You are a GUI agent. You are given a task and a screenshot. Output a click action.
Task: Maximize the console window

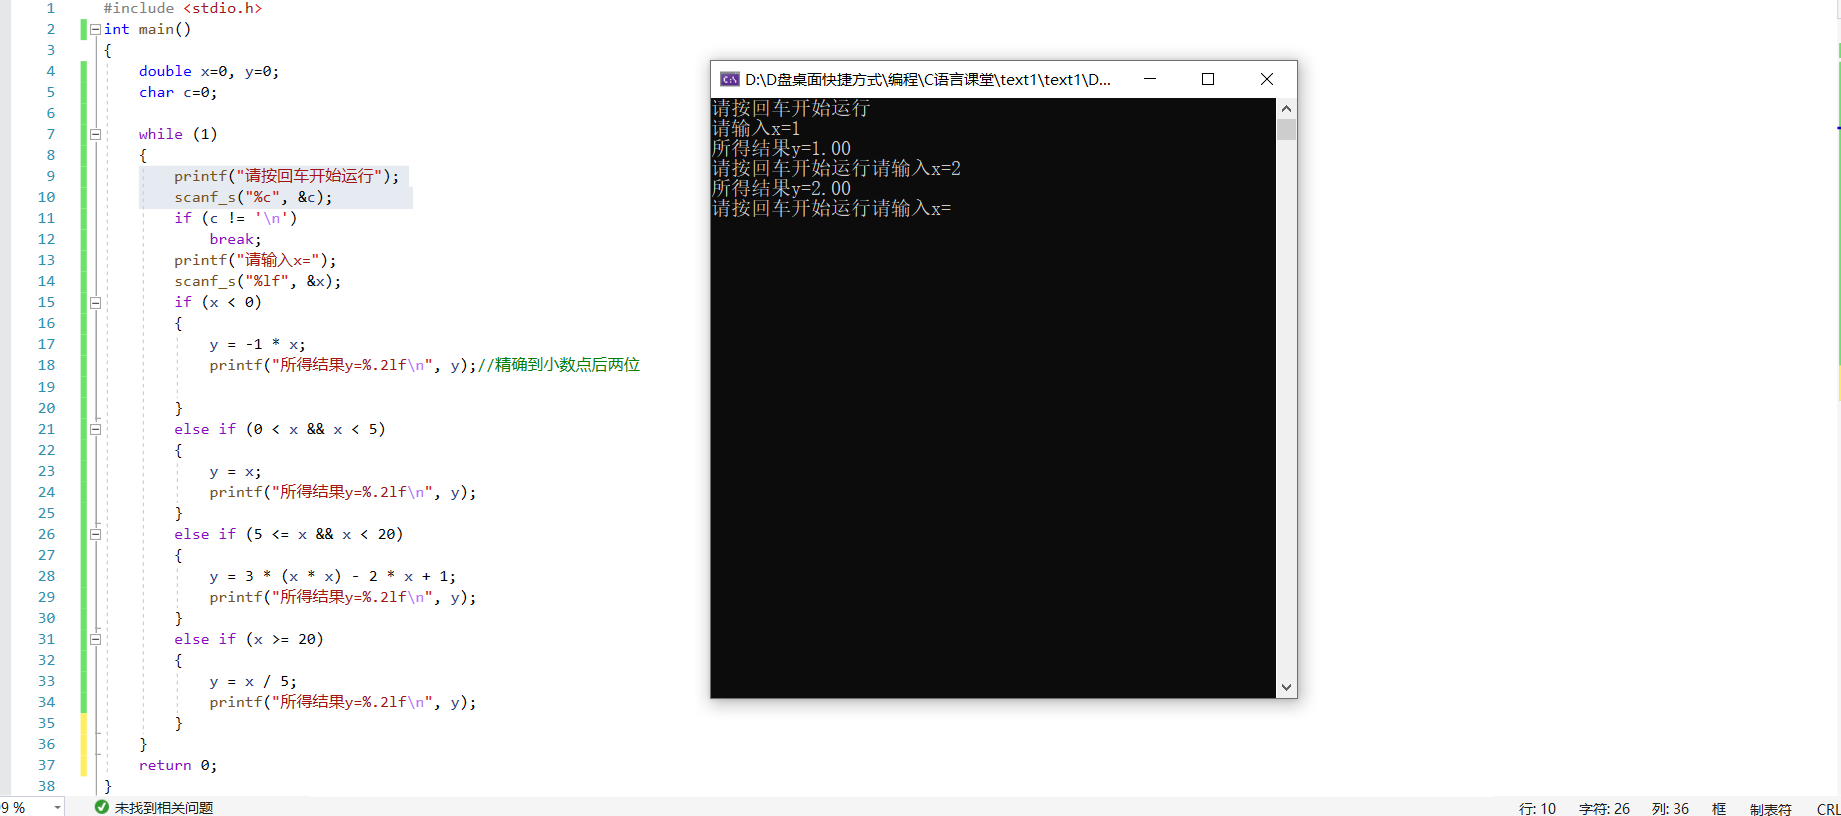1208,79
